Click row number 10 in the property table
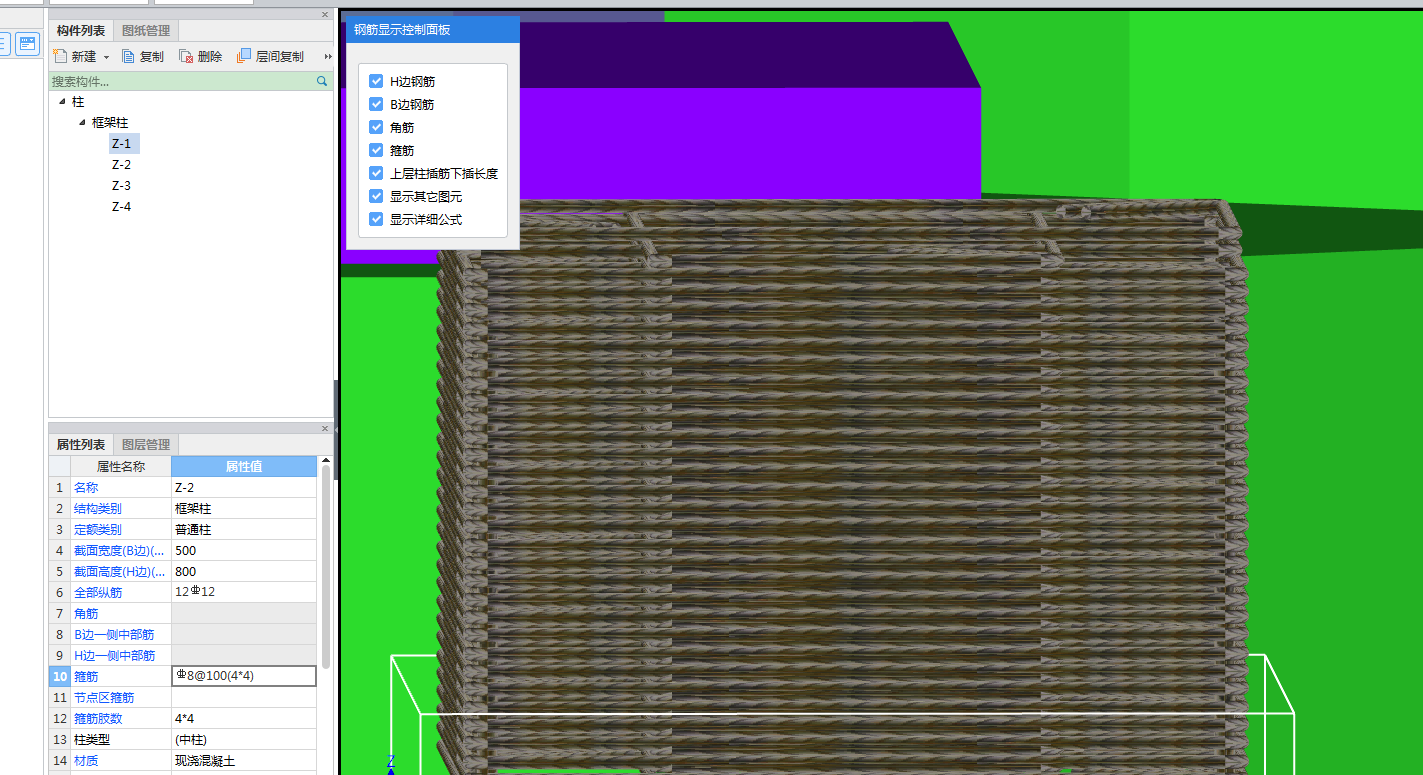Viewport: 1423px width, 775px height. [60, 676]
